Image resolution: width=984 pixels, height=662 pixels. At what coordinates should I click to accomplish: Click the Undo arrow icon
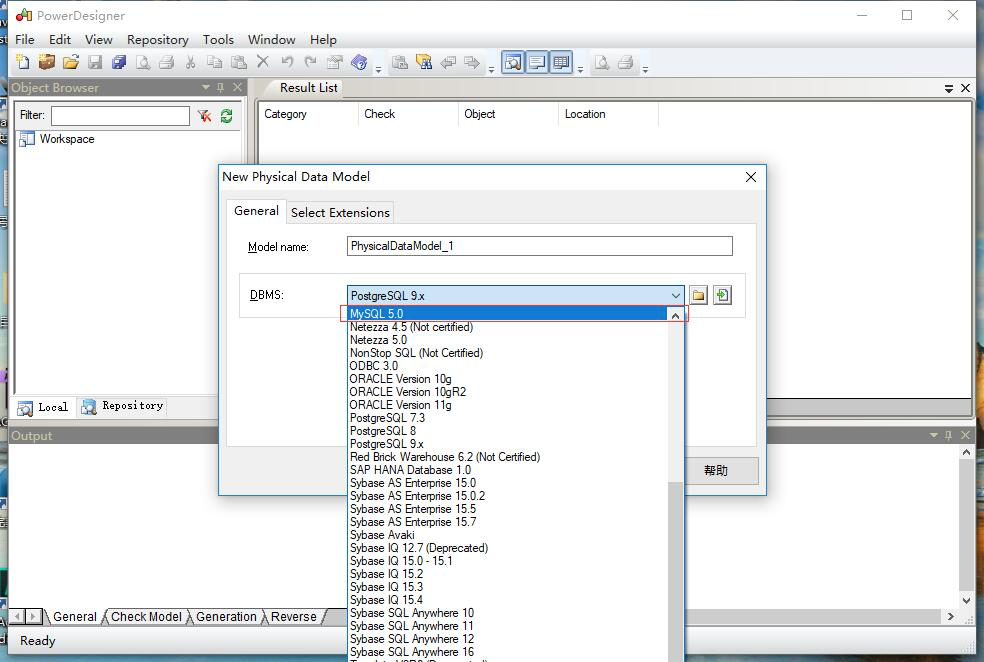[287, 61]
